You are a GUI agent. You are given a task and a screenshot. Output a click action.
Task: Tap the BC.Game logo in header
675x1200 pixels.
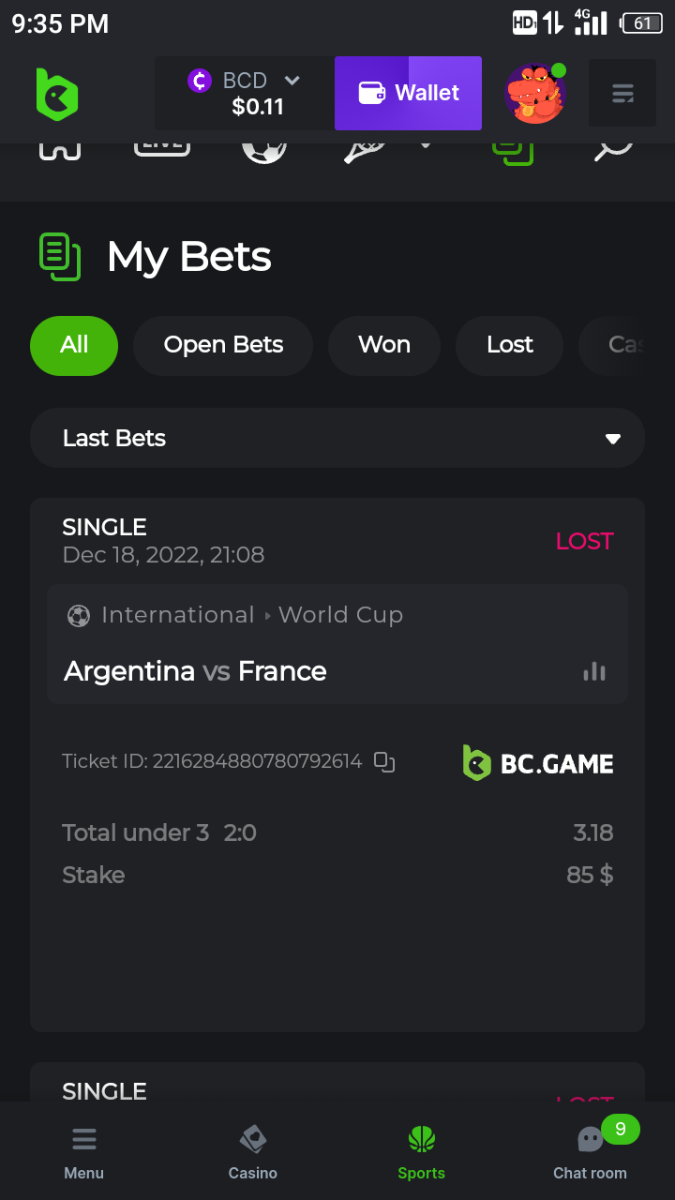56,94
